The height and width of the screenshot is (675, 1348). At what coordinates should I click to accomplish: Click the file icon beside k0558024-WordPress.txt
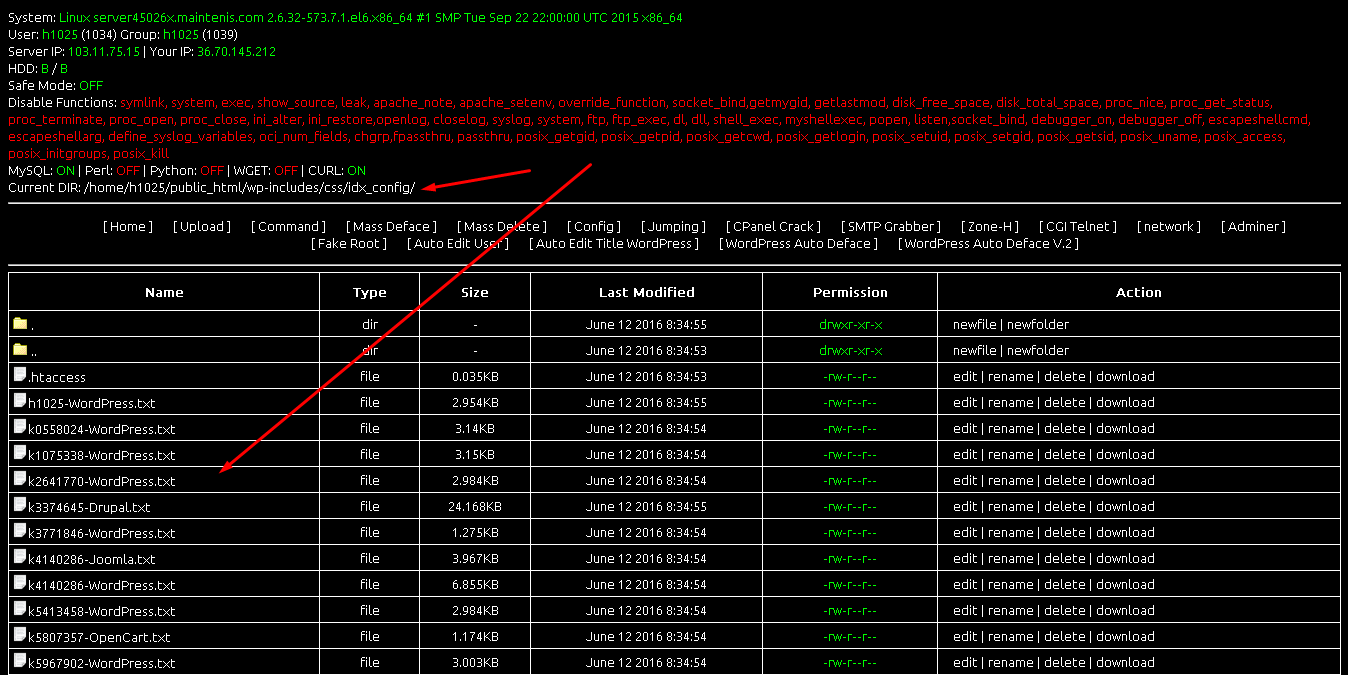20,428
